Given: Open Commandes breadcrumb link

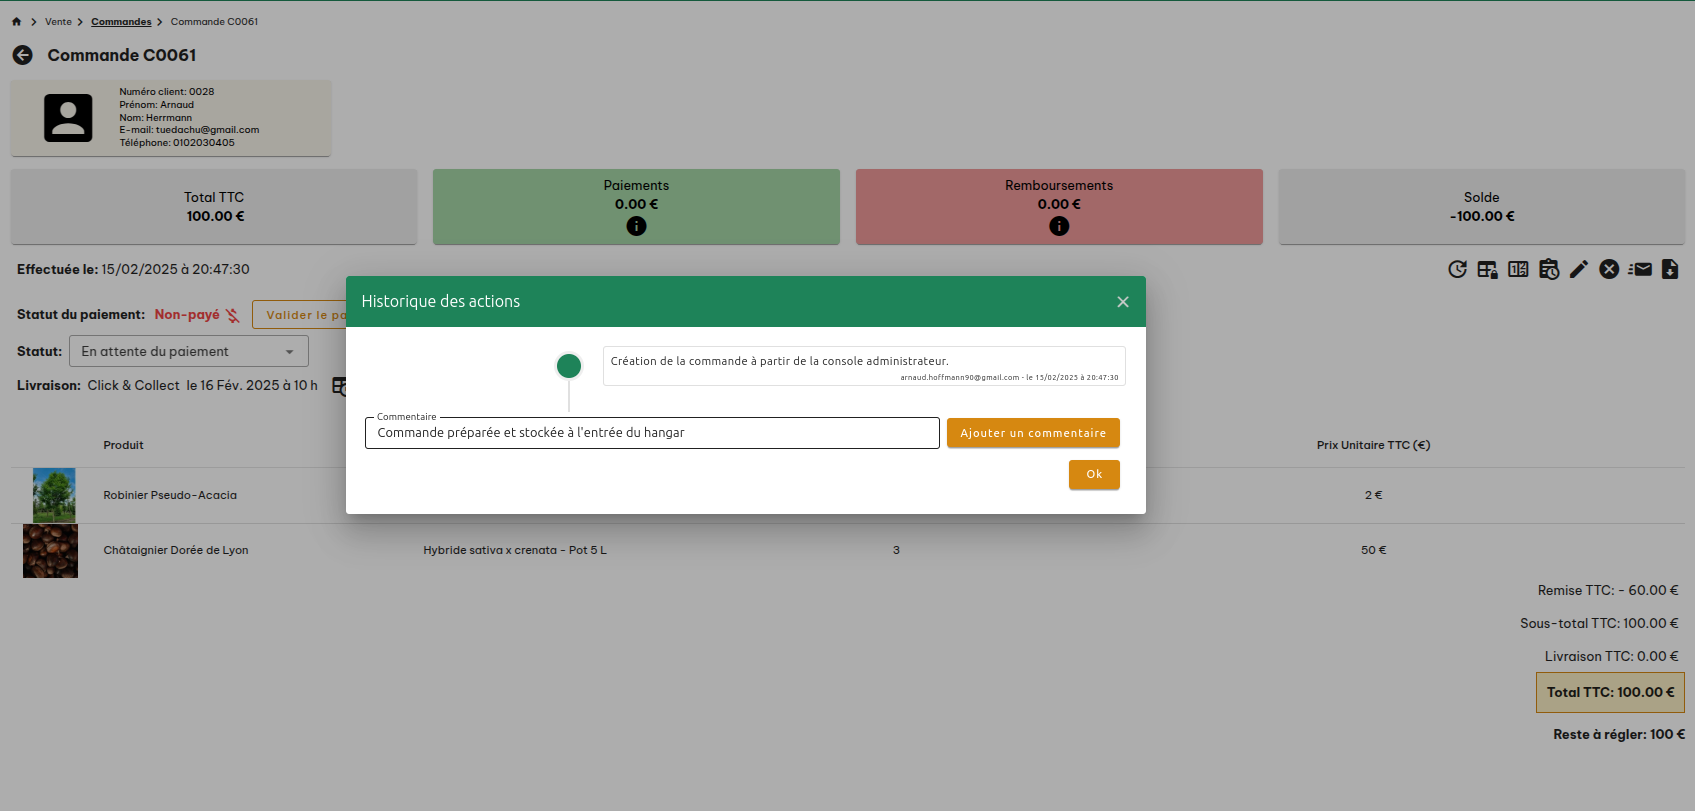Looking at the screenshot, I should [x=121, y=21].
